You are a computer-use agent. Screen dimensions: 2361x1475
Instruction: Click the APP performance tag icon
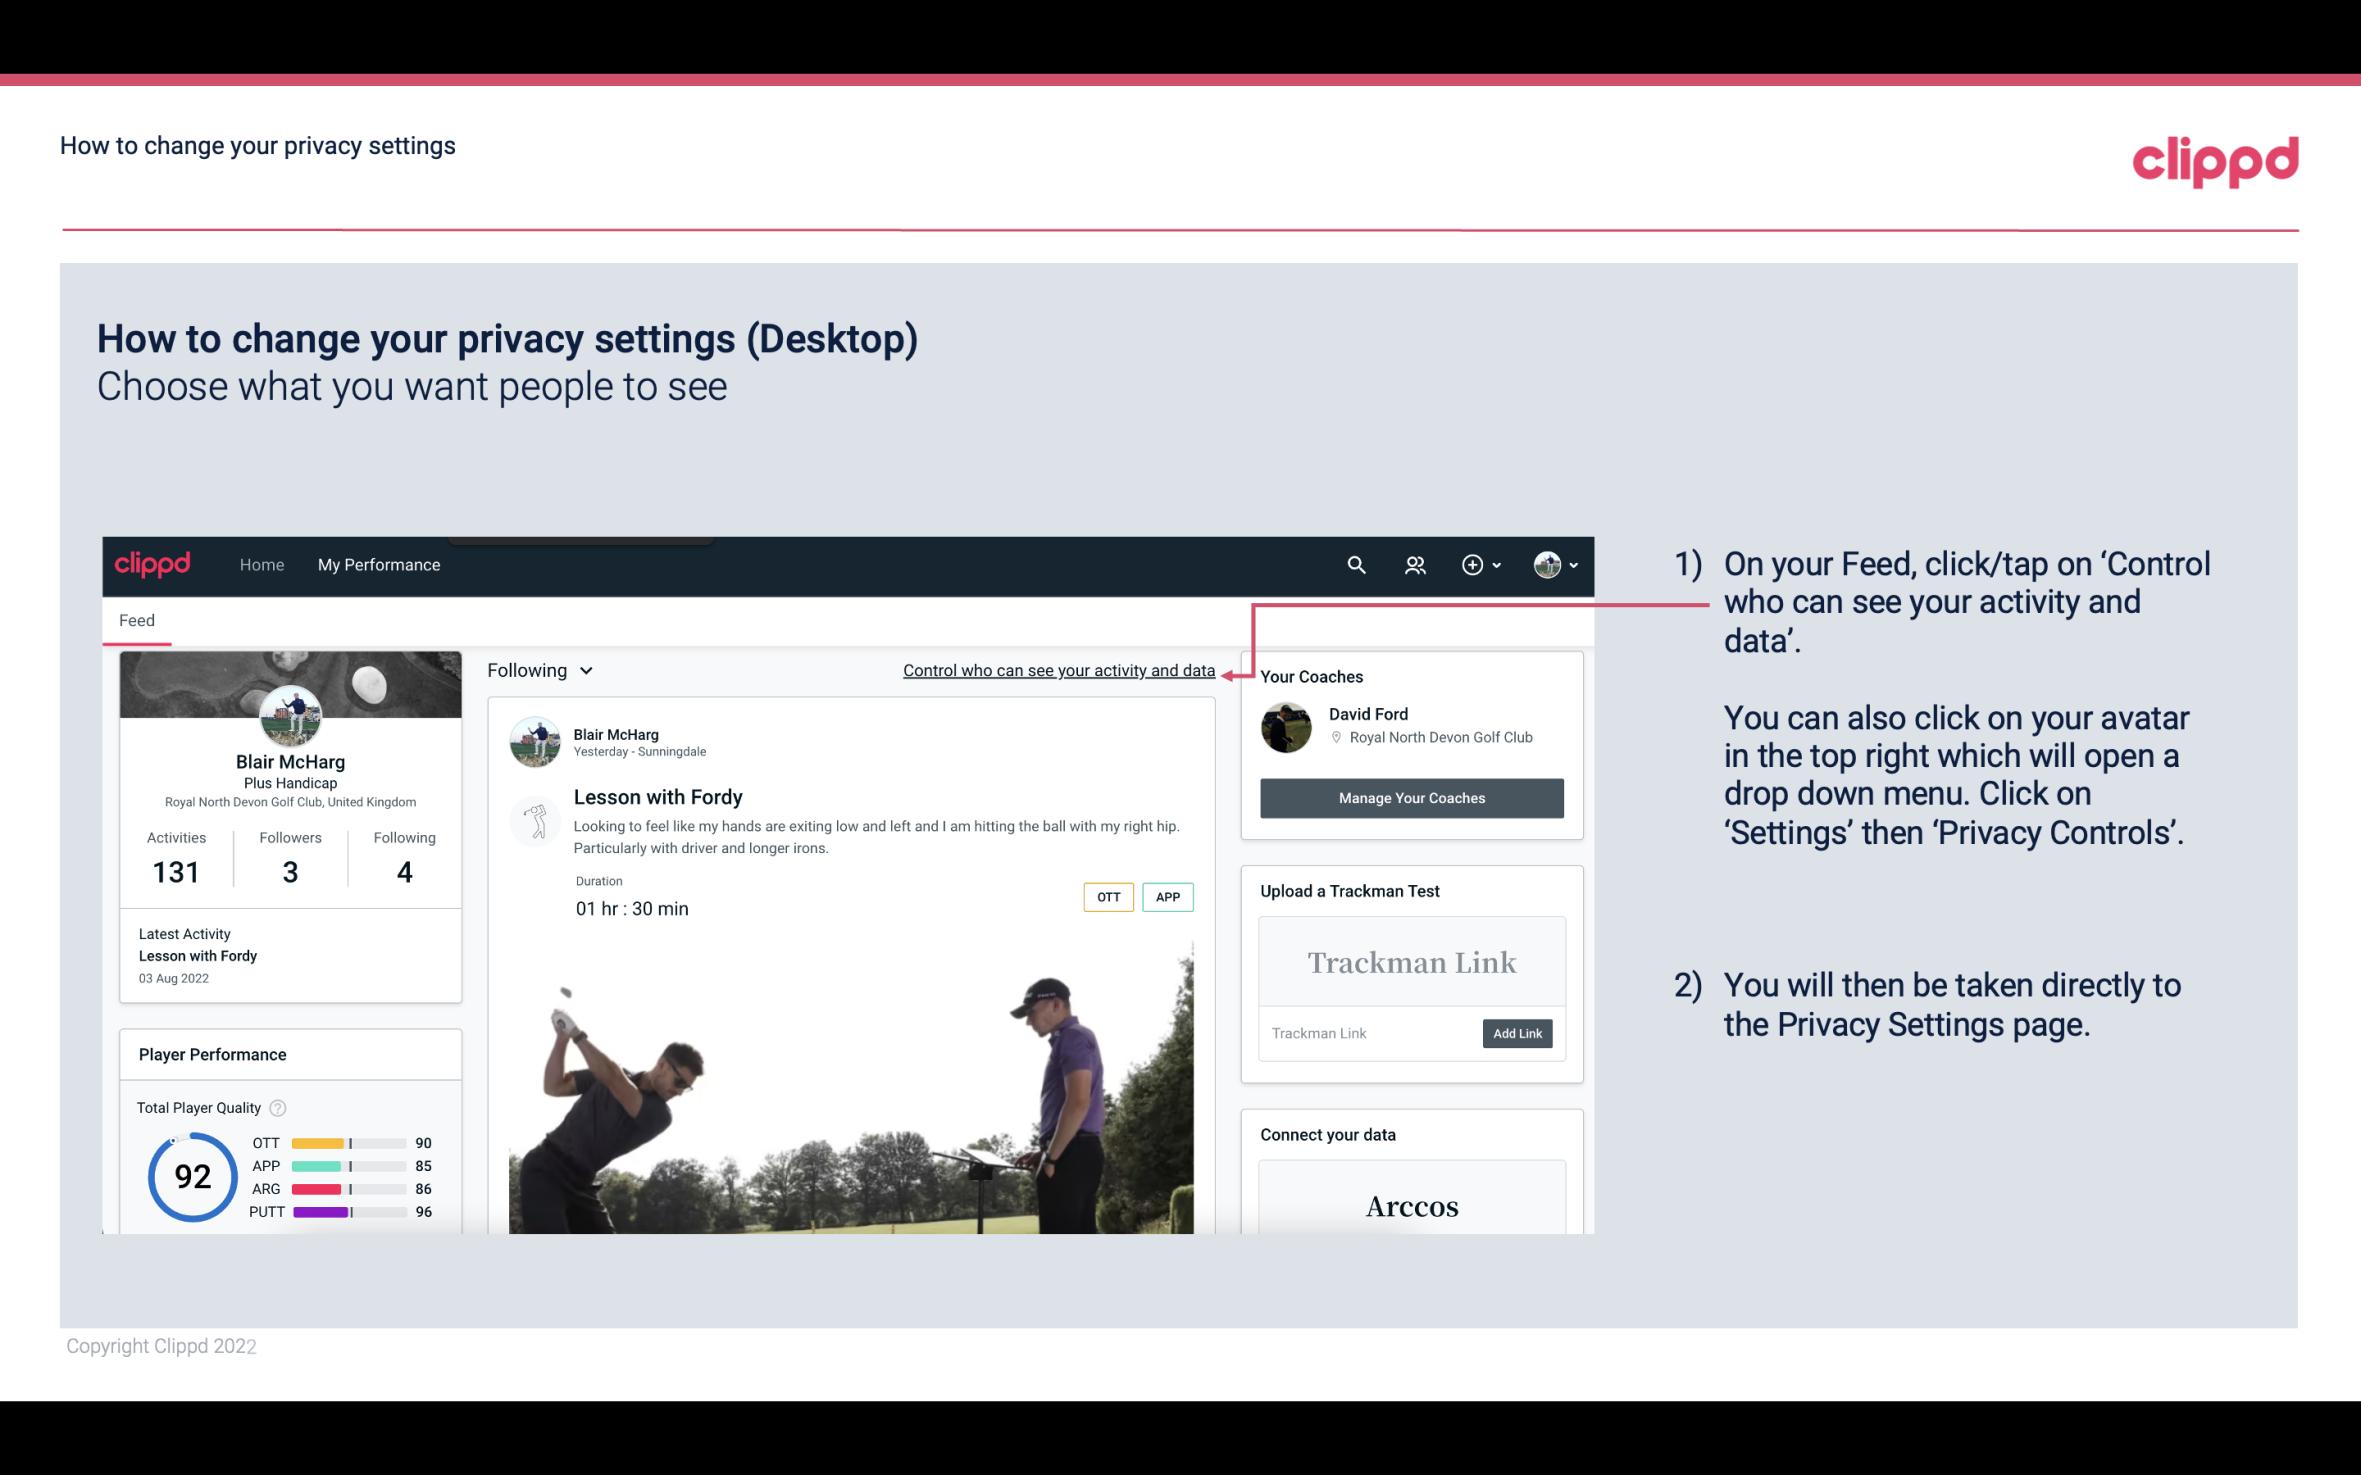(x=1169, y=896)
